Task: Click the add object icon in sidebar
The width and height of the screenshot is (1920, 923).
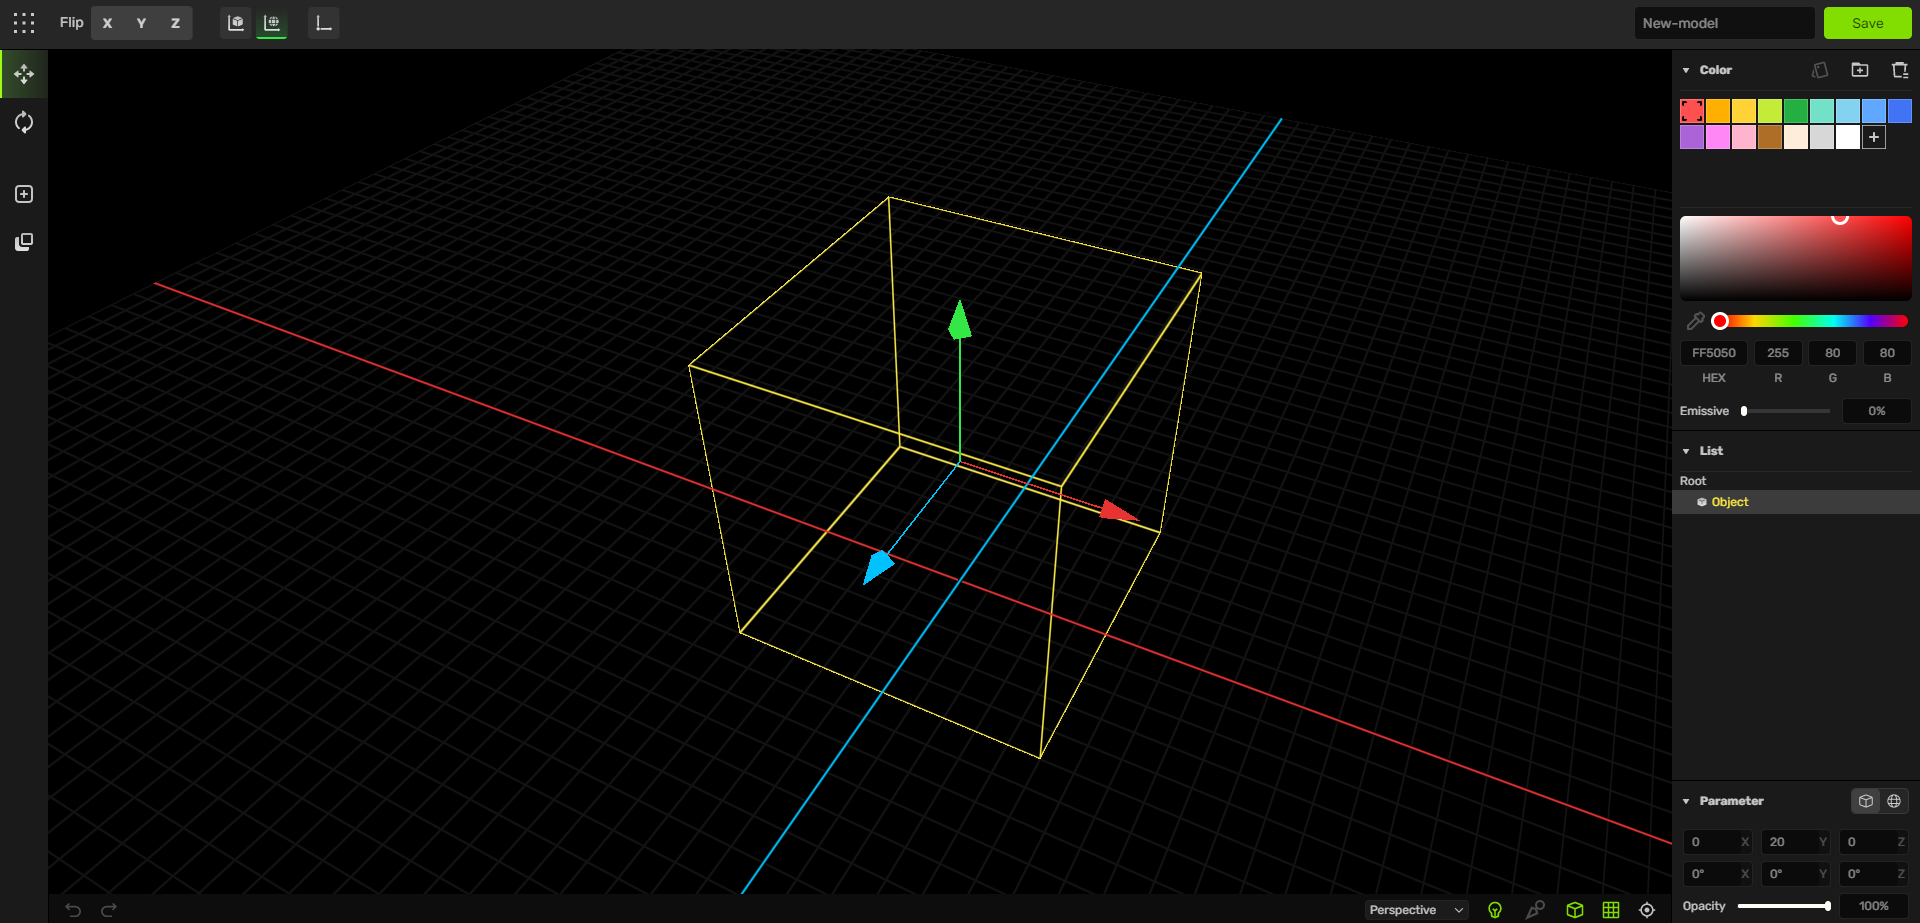Action: (x=24, y=194)
